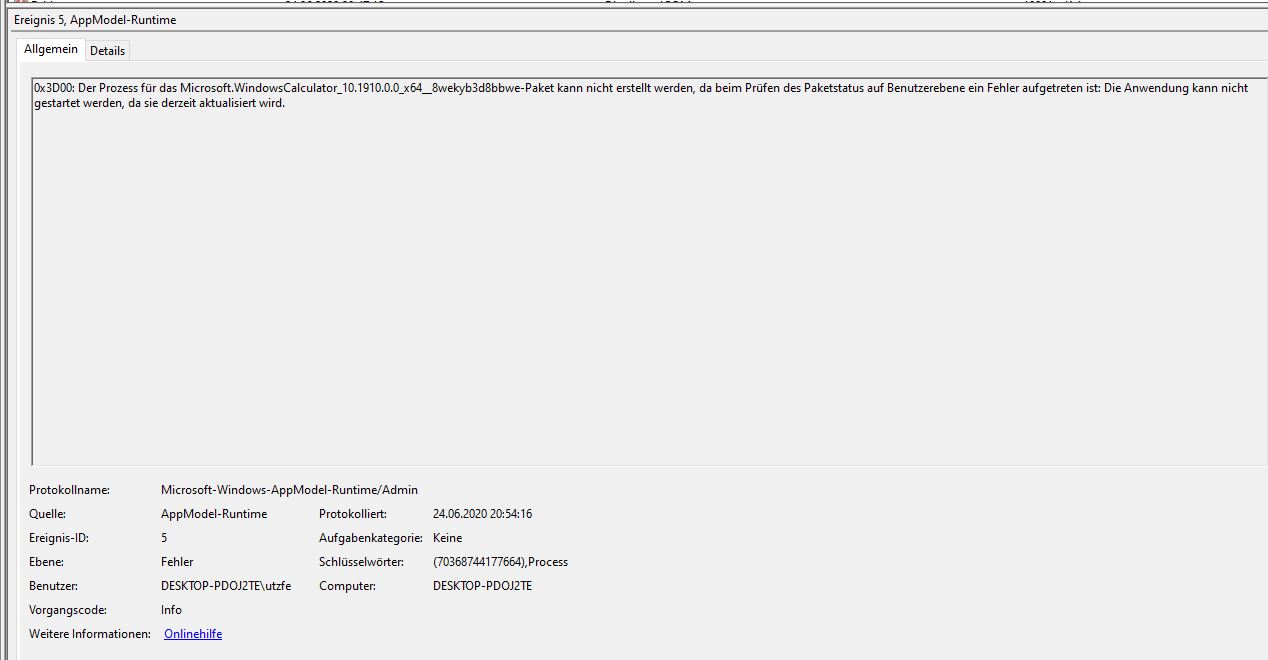
Task: Select the log name Microsoft-Windows-AppModel-Runtime/Admin
Action: (x=289, y=490)
